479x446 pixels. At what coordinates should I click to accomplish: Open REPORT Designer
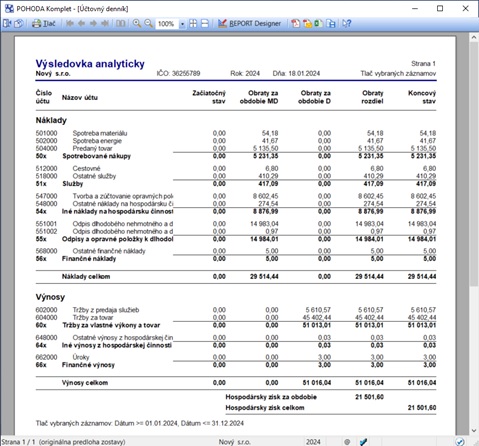point(249,23)
